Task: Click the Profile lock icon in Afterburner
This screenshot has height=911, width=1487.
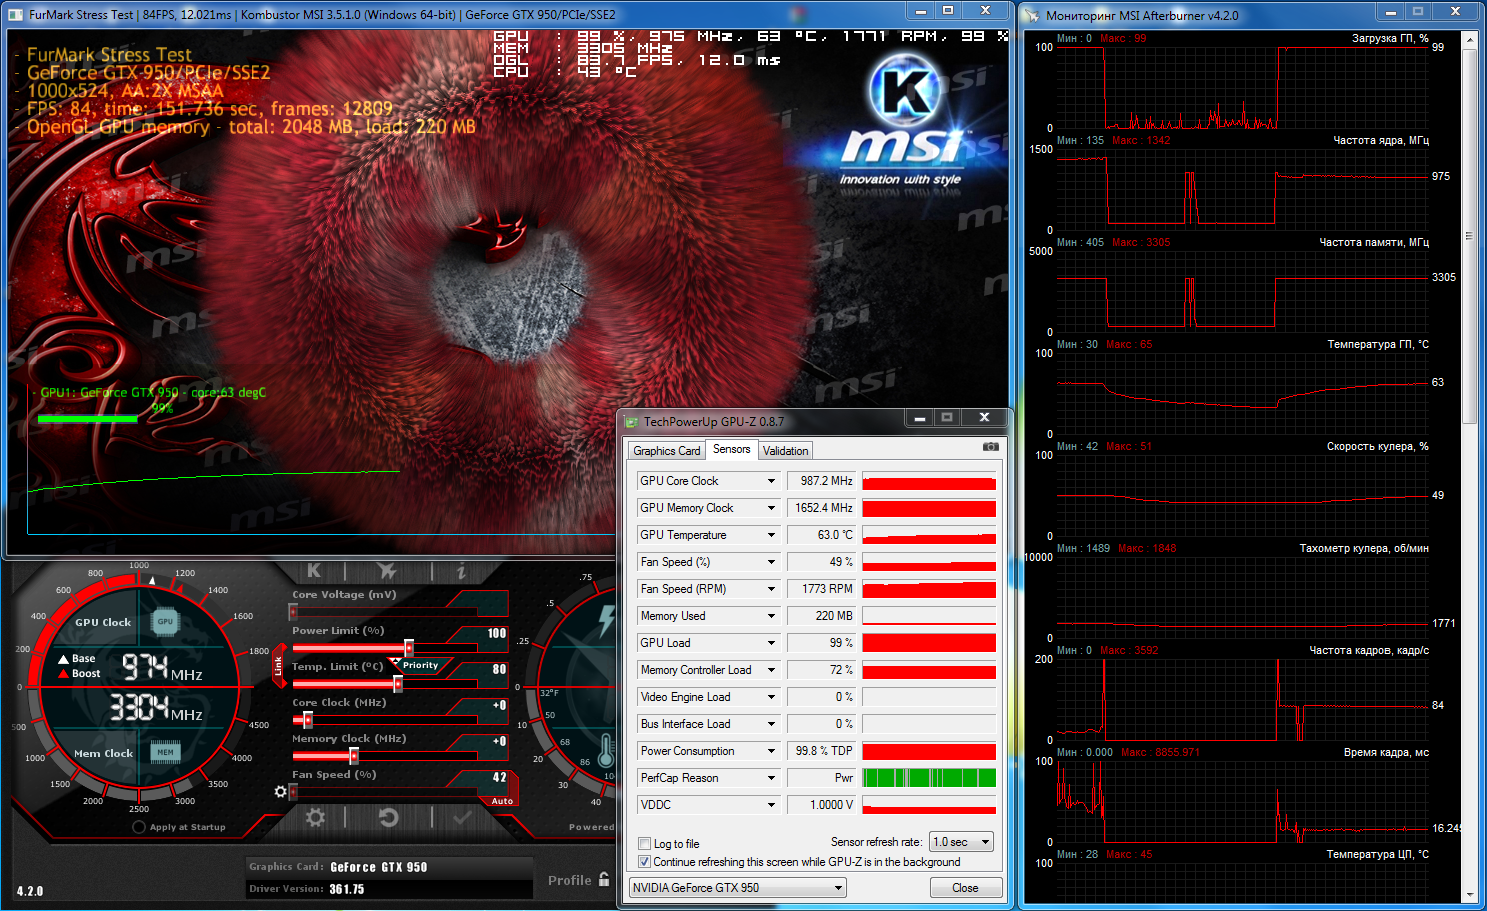Action: click(604, 879)
